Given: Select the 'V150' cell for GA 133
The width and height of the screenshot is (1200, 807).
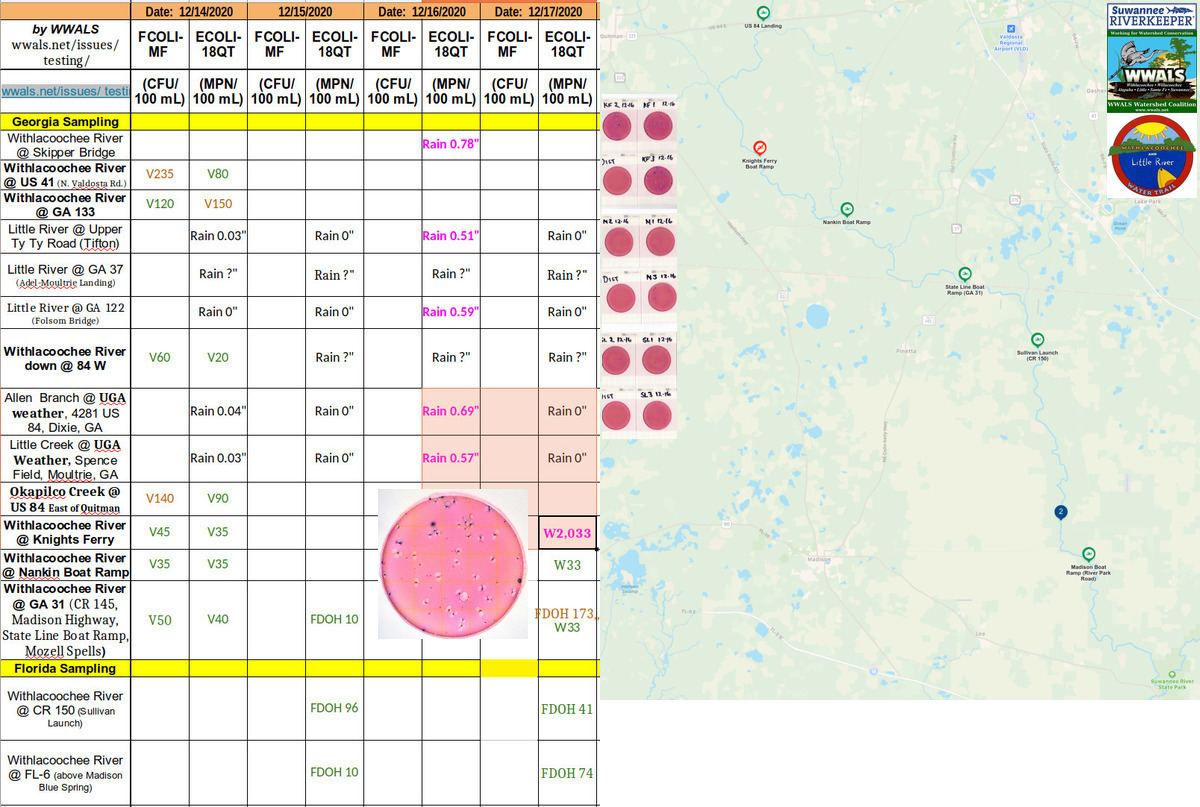Looking at the screenshot, I should 218,204.
